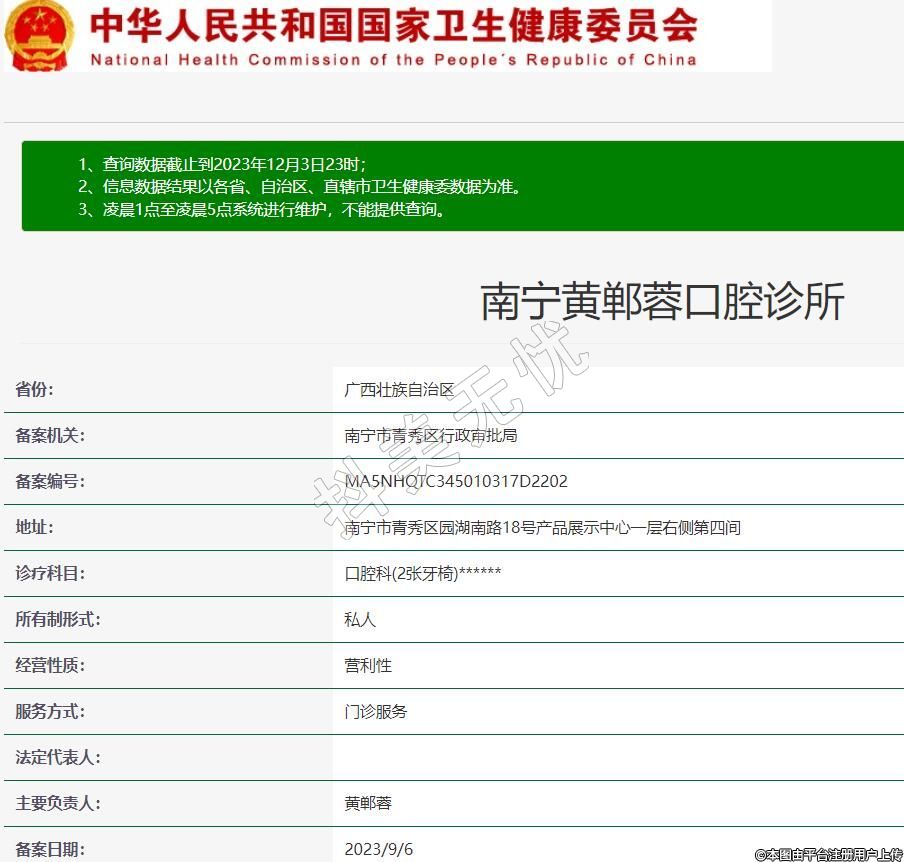Screen dimensions: 904x862
Task: Click the filing number starting with MA5NHQTC
Action: [456, 481]
